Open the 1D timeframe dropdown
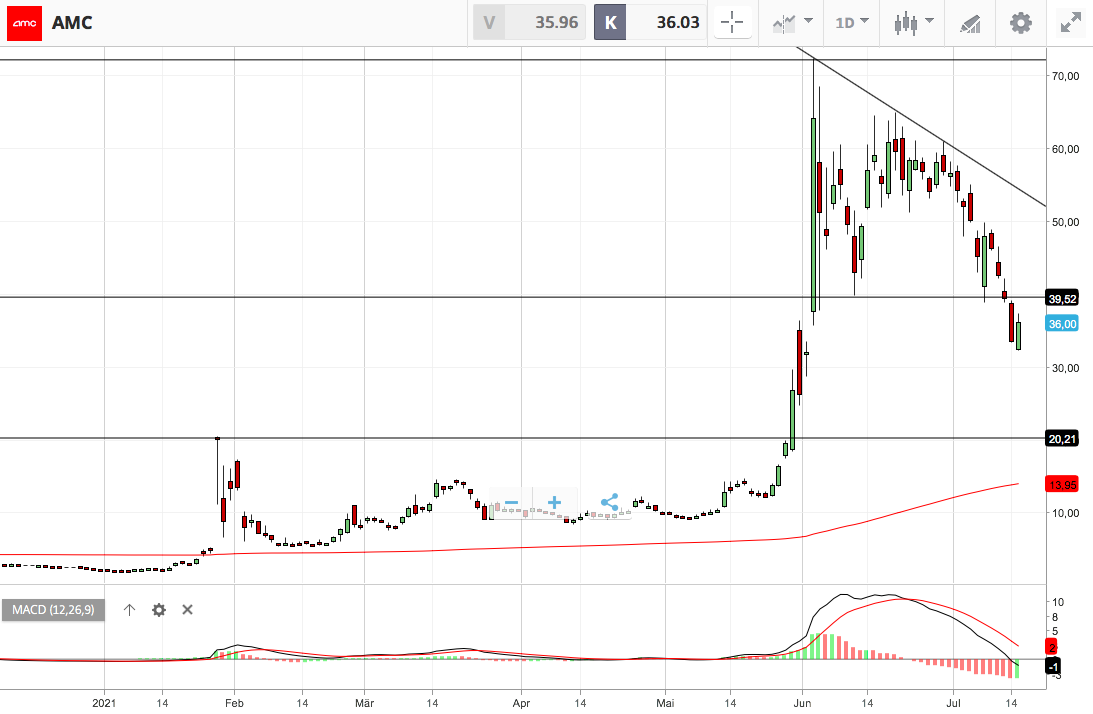The height and width of the screenshot is (714, 1093). click(x=852, y=22)
